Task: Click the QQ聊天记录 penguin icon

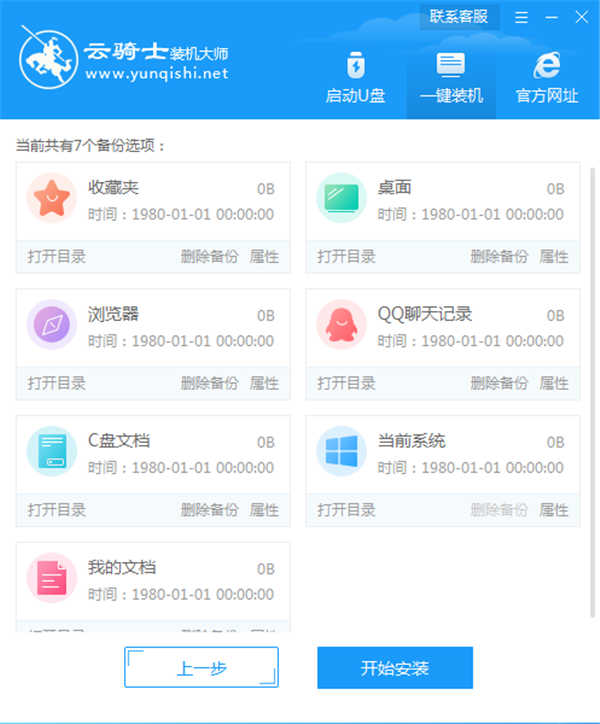Action: [341, 324]
